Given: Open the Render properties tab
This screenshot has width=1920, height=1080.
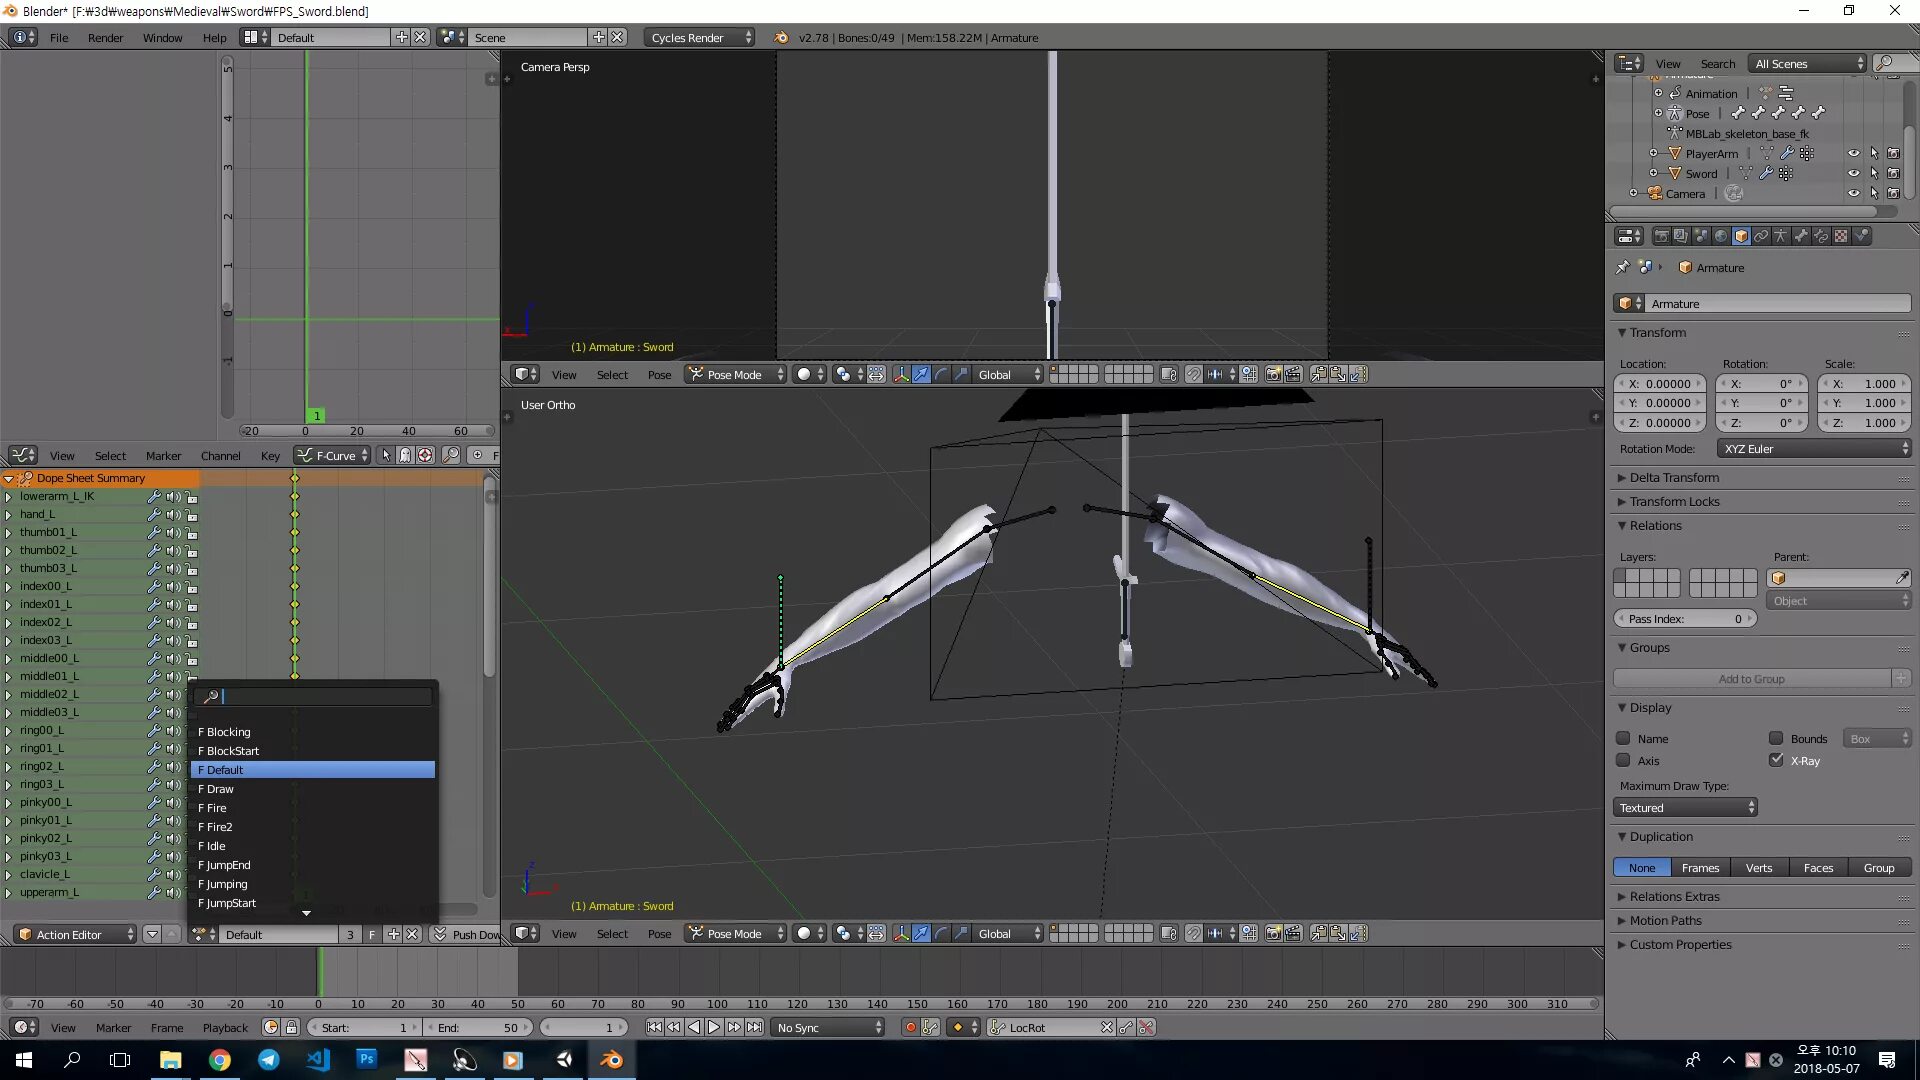Looking at the screenshot, I should tap(1661, 236).
